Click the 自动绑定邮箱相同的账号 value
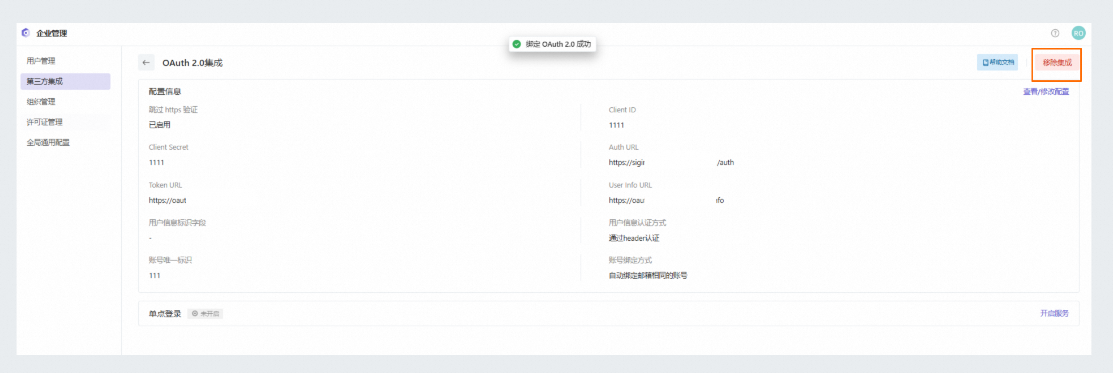This screenshot has height=373, width=1113. [x=649, y=275]
